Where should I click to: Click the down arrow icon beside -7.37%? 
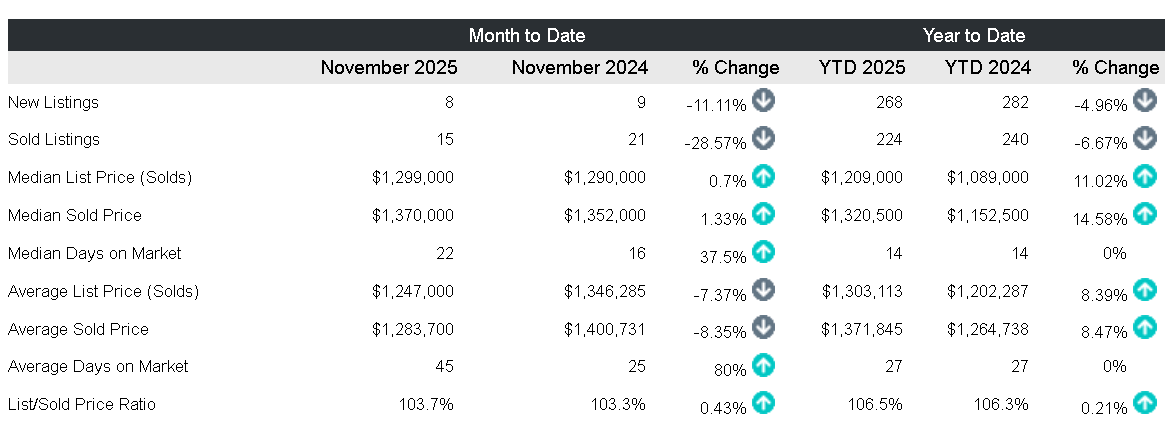[764, 290]
